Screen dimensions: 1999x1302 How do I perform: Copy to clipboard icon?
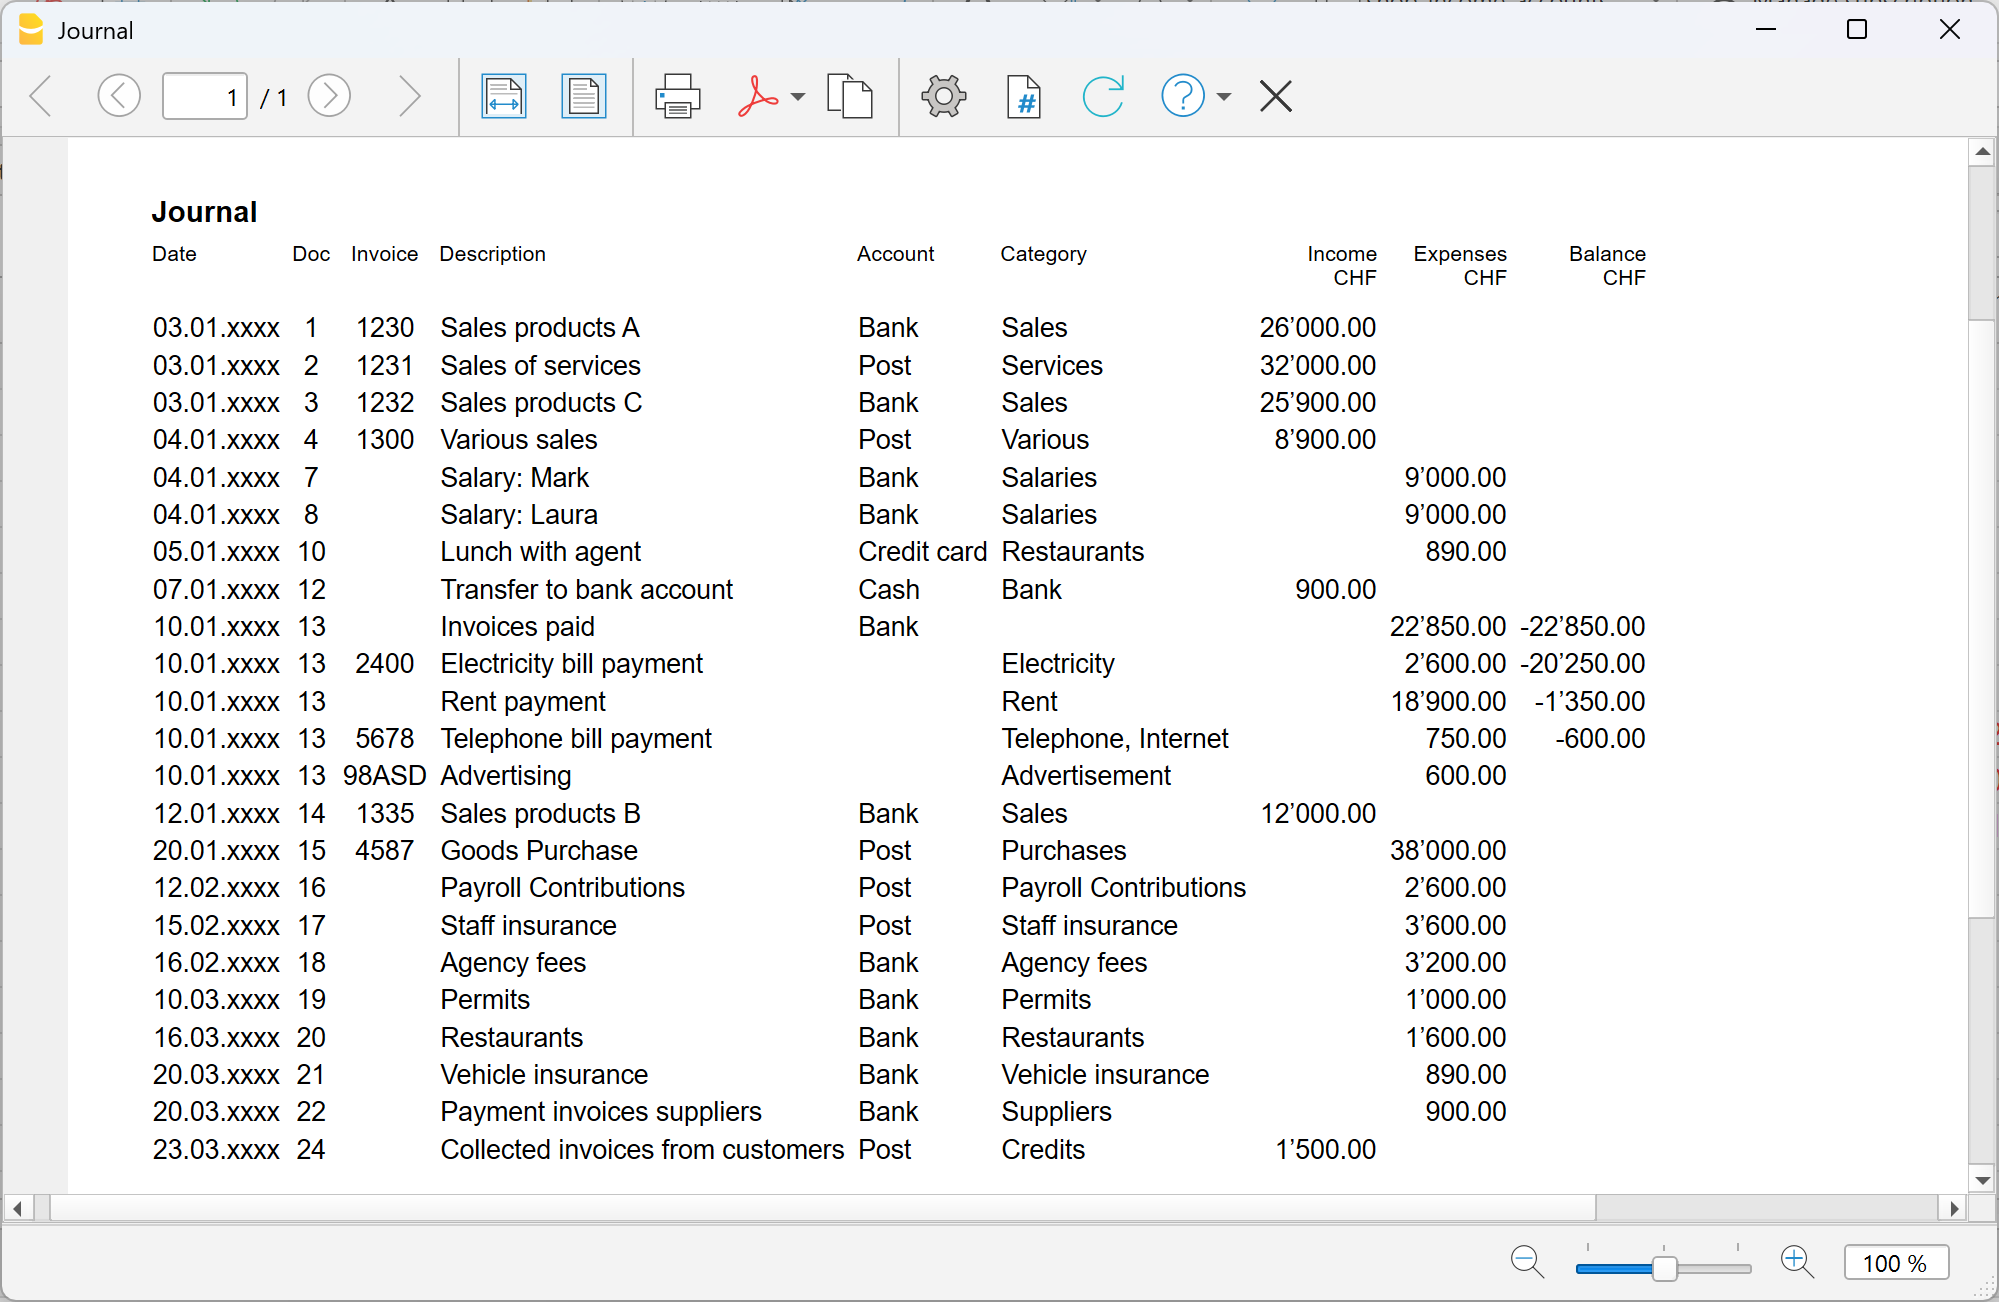pyautogui.click(x=849, y=97)
